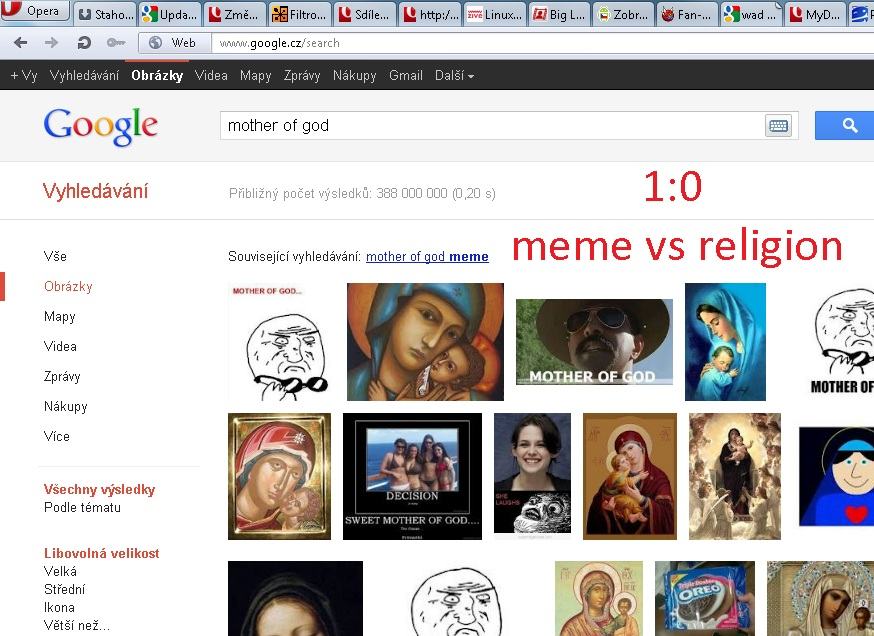This screenshot has height=636, width=874.
Task: Click the Web globe badge
Action: click(x=174, y=43)
